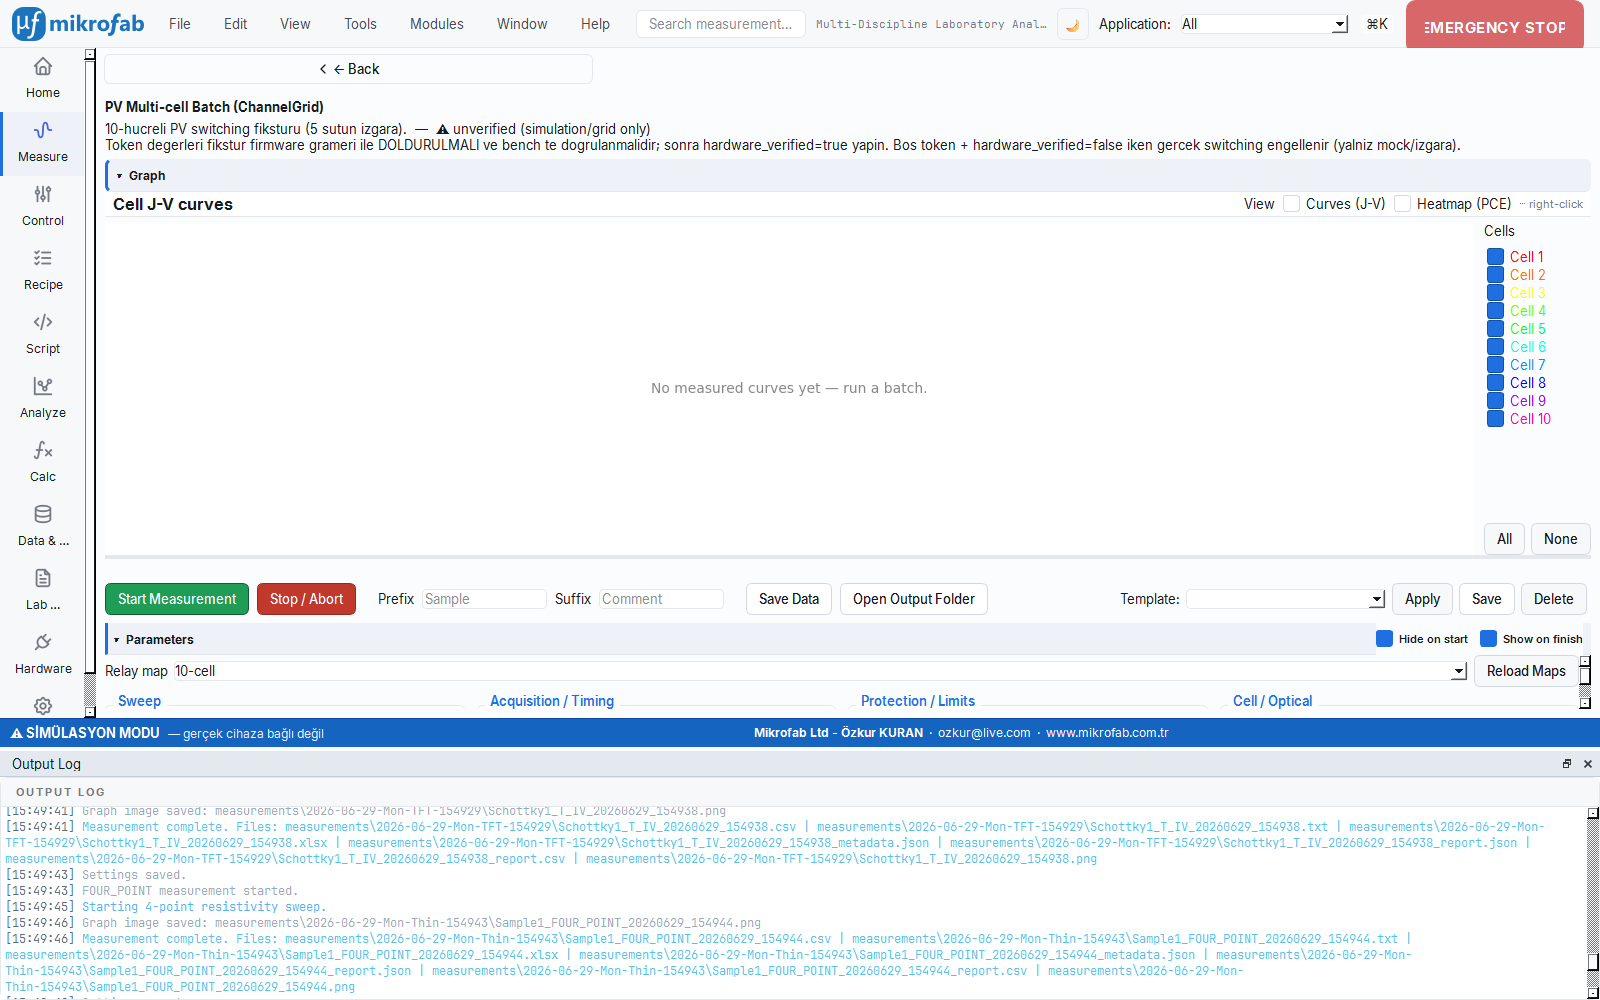
Task: Open the Template dropdown
Action: pos(1286,599)
